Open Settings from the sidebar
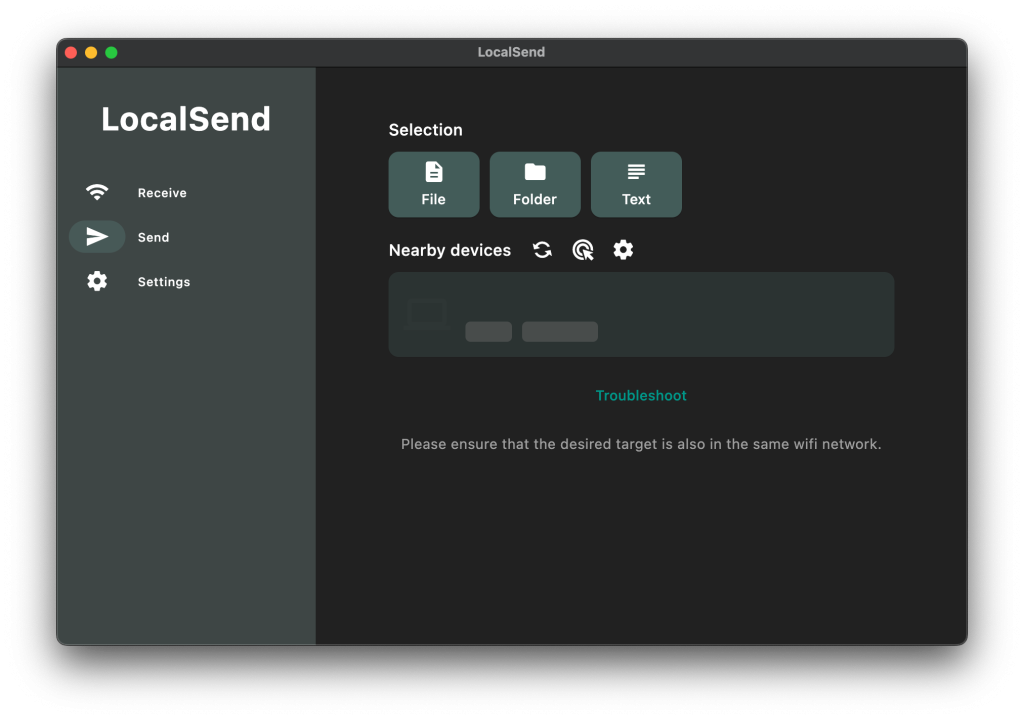 click(136, 282)
